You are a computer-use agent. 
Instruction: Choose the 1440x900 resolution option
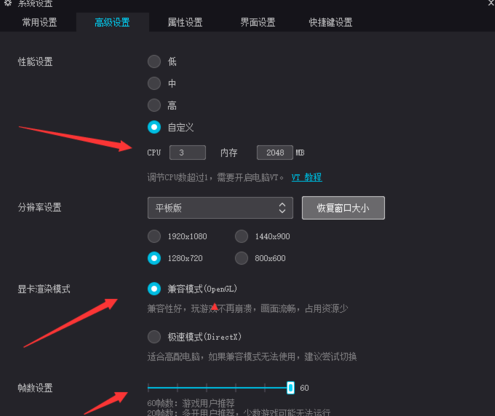(x=241, y=236)
